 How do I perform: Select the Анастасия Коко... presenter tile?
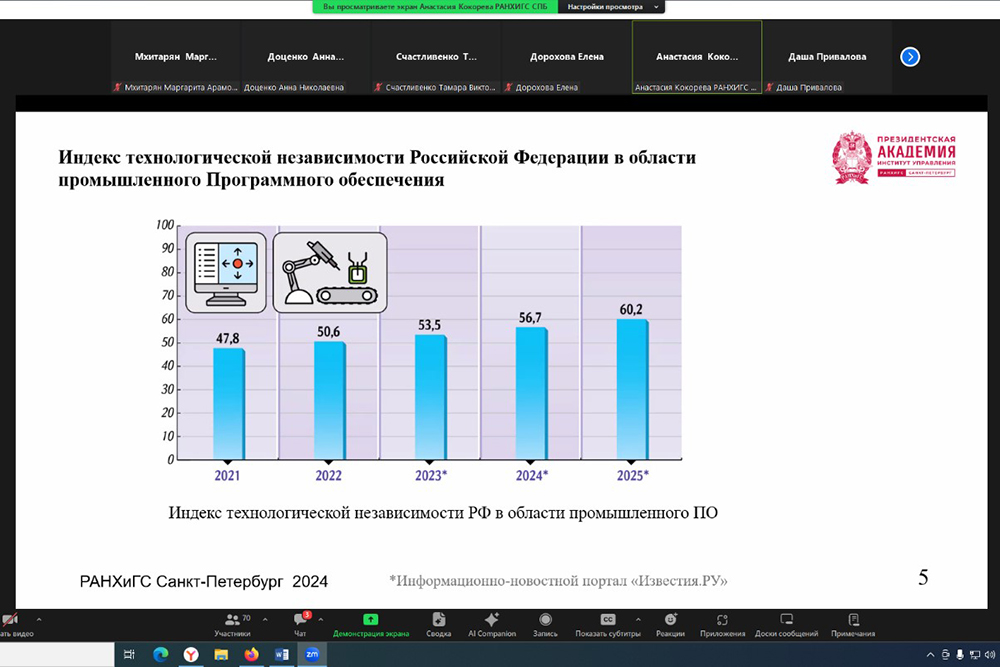[697, 57]
